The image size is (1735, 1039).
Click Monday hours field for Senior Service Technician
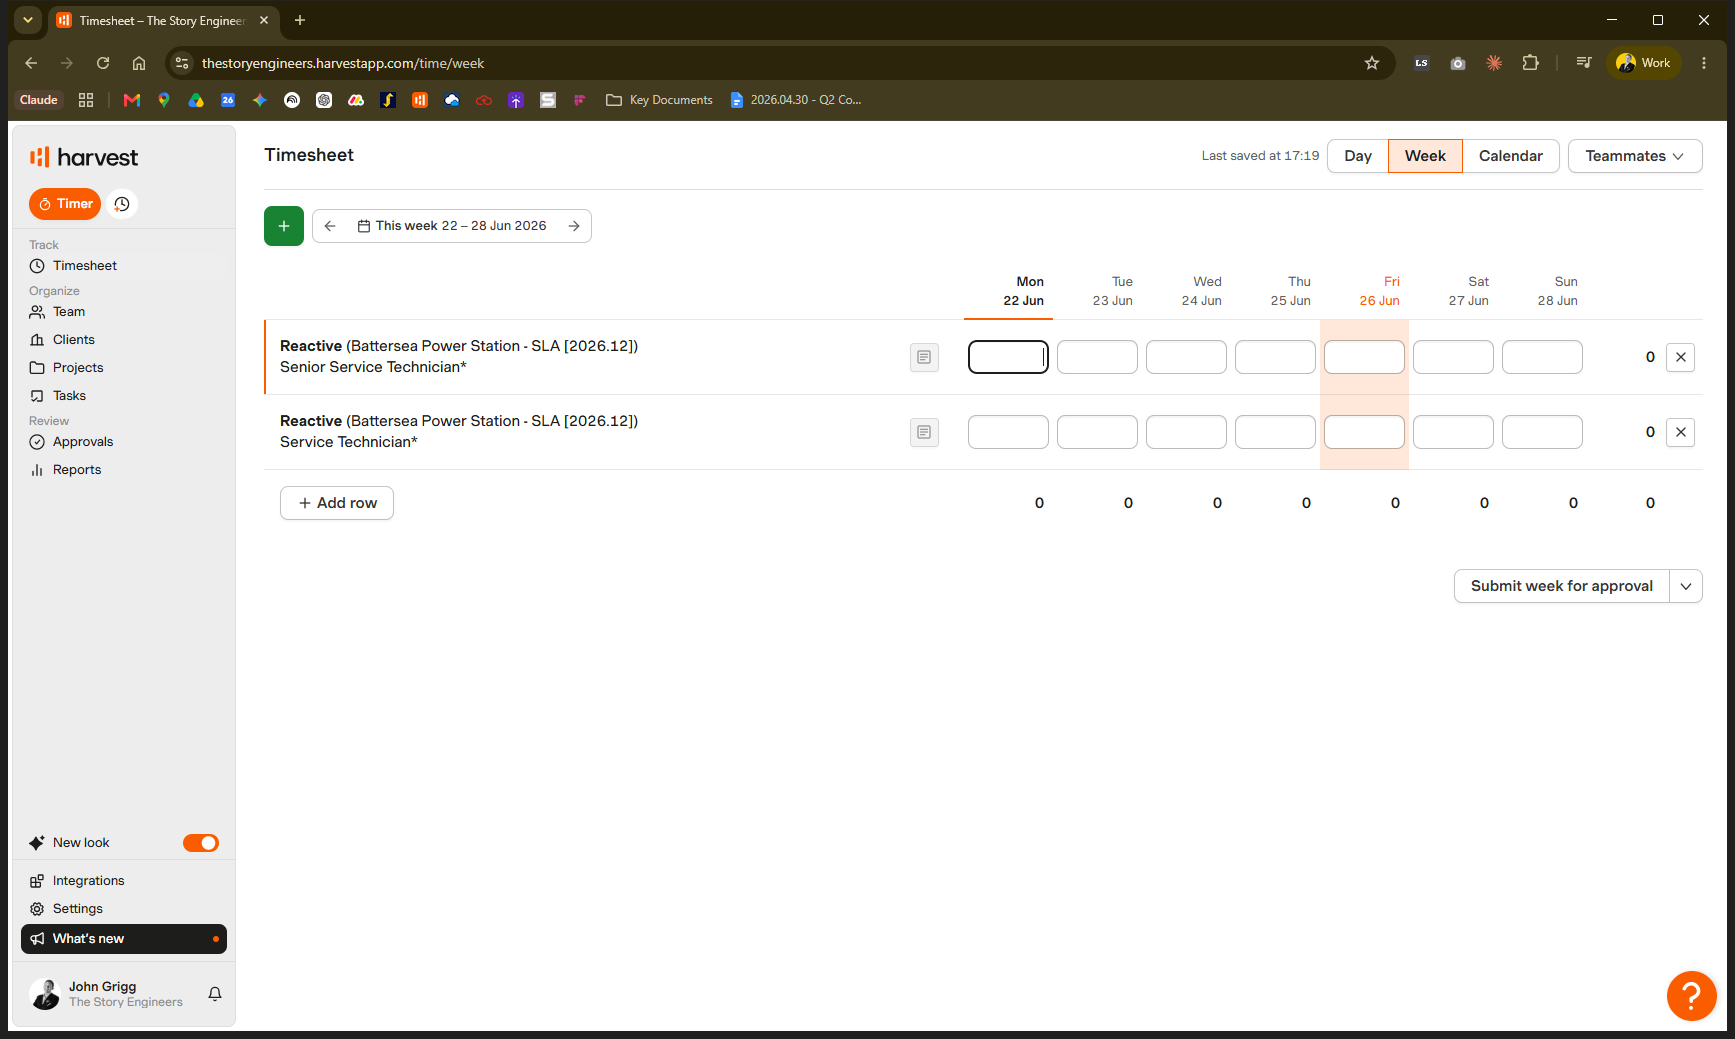click(1008, 357)
